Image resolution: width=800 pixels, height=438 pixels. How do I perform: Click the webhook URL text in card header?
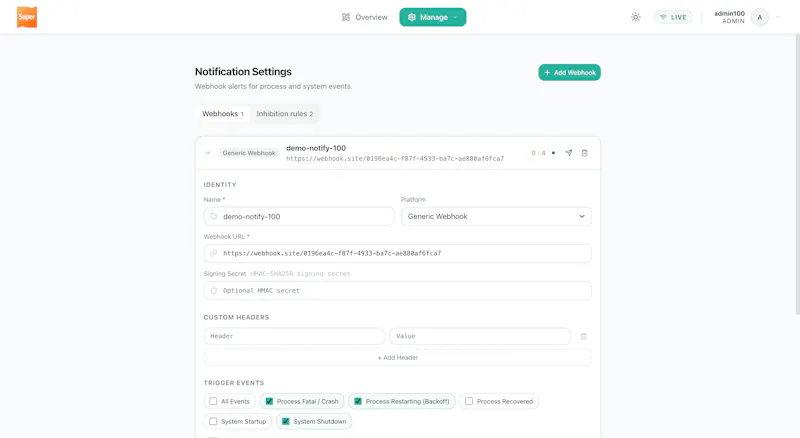[x=395, y=159]
